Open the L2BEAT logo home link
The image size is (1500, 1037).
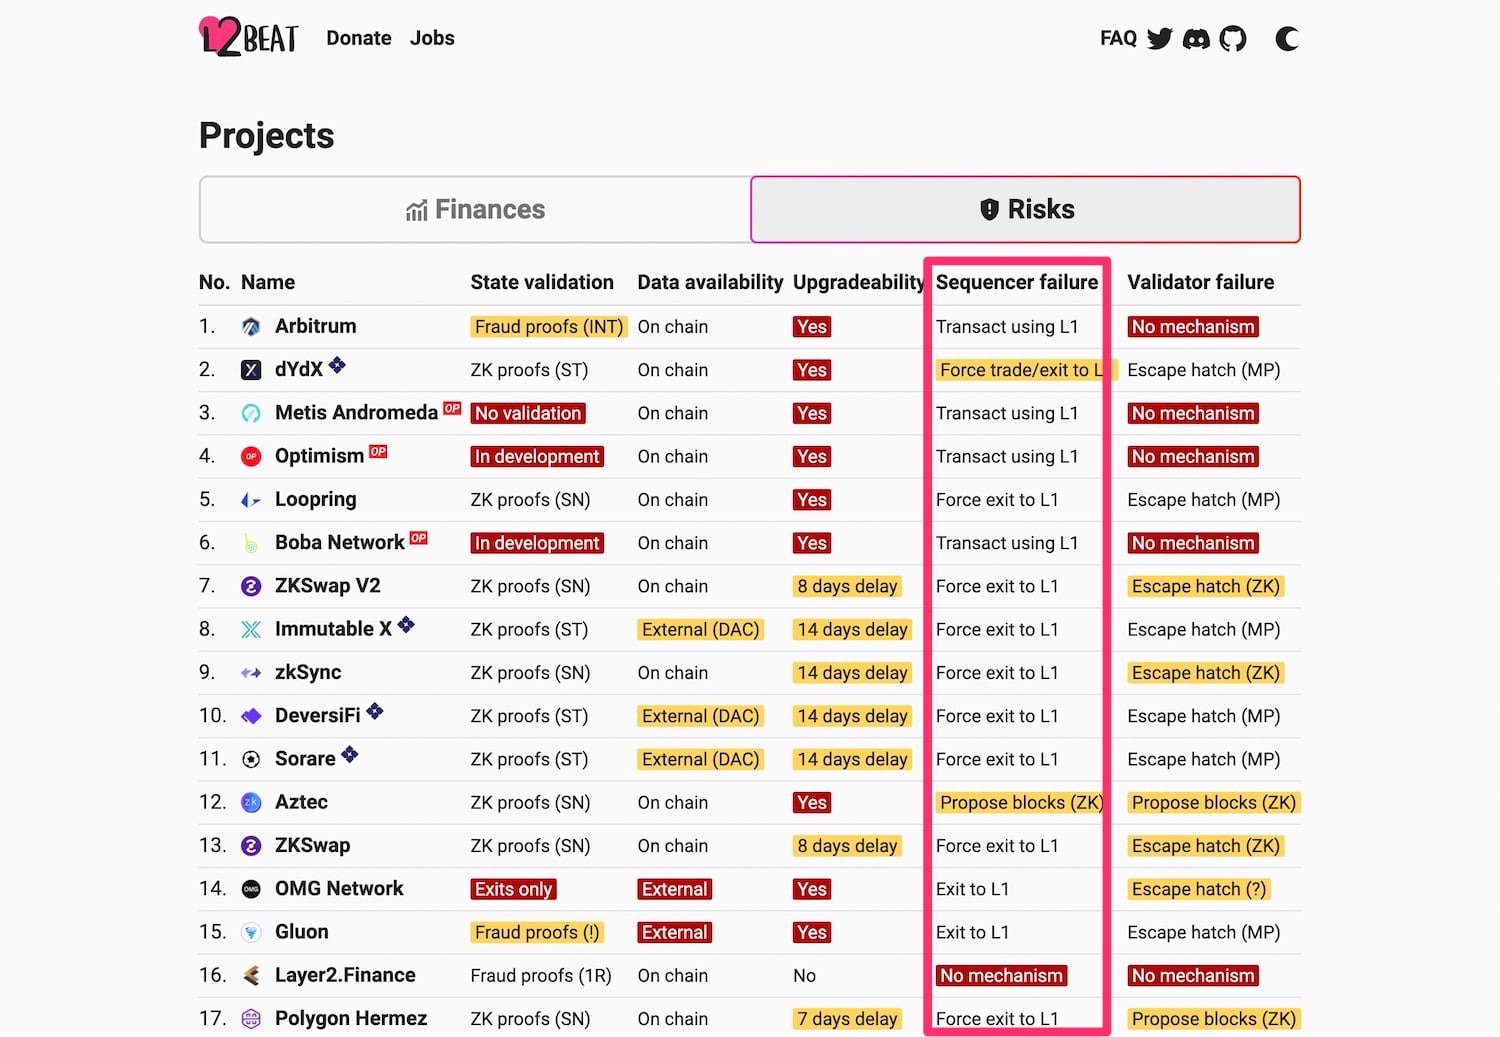249,37
